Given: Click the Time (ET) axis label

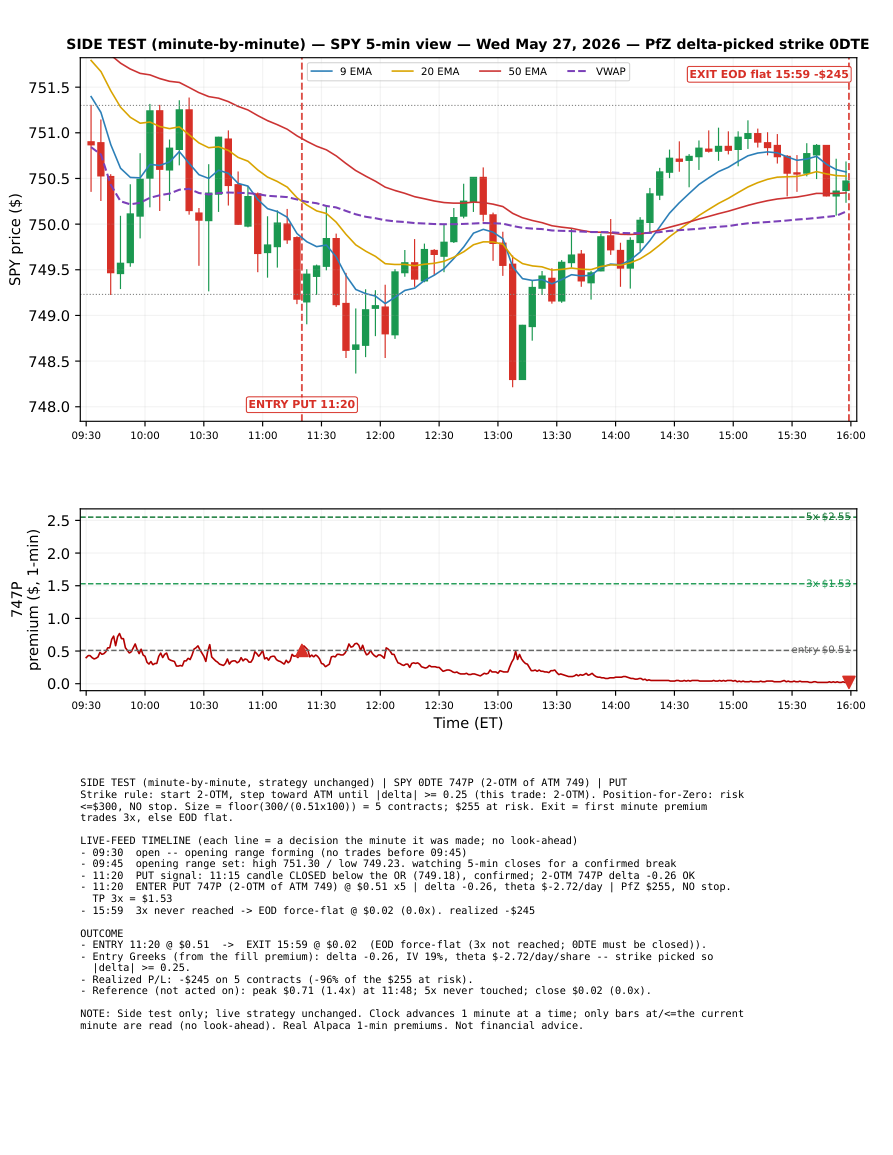Looking at the screenshot, I should click(x=468, y=723).
